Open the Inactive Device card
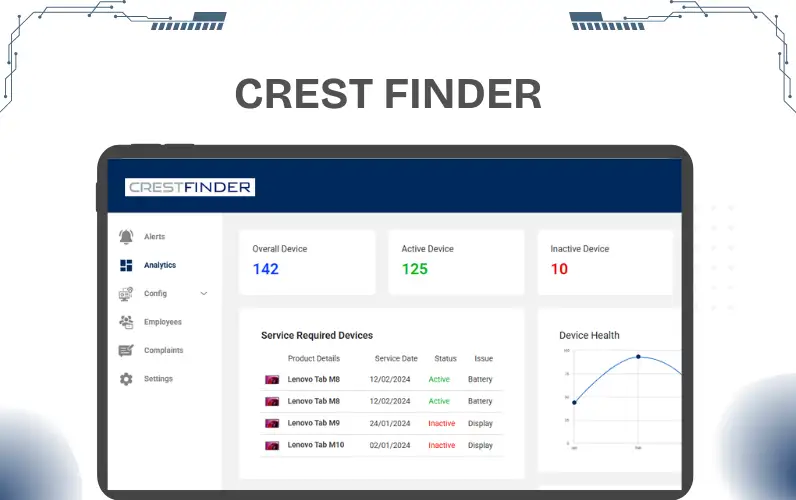 pyautogui.click(x=605, y=262)
